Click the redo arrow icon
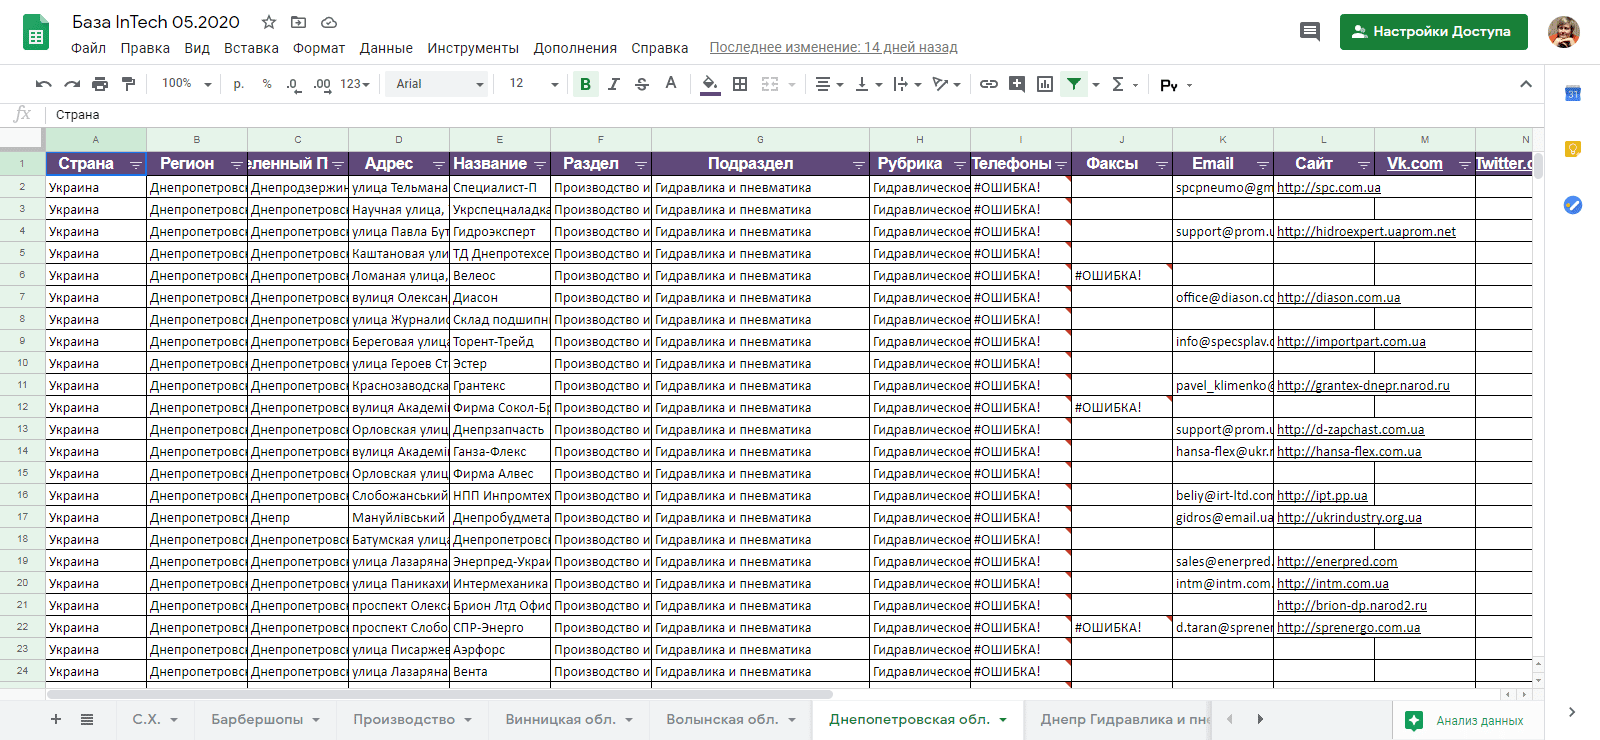The width and height of the screenshot is (1600, 740). 72,84
